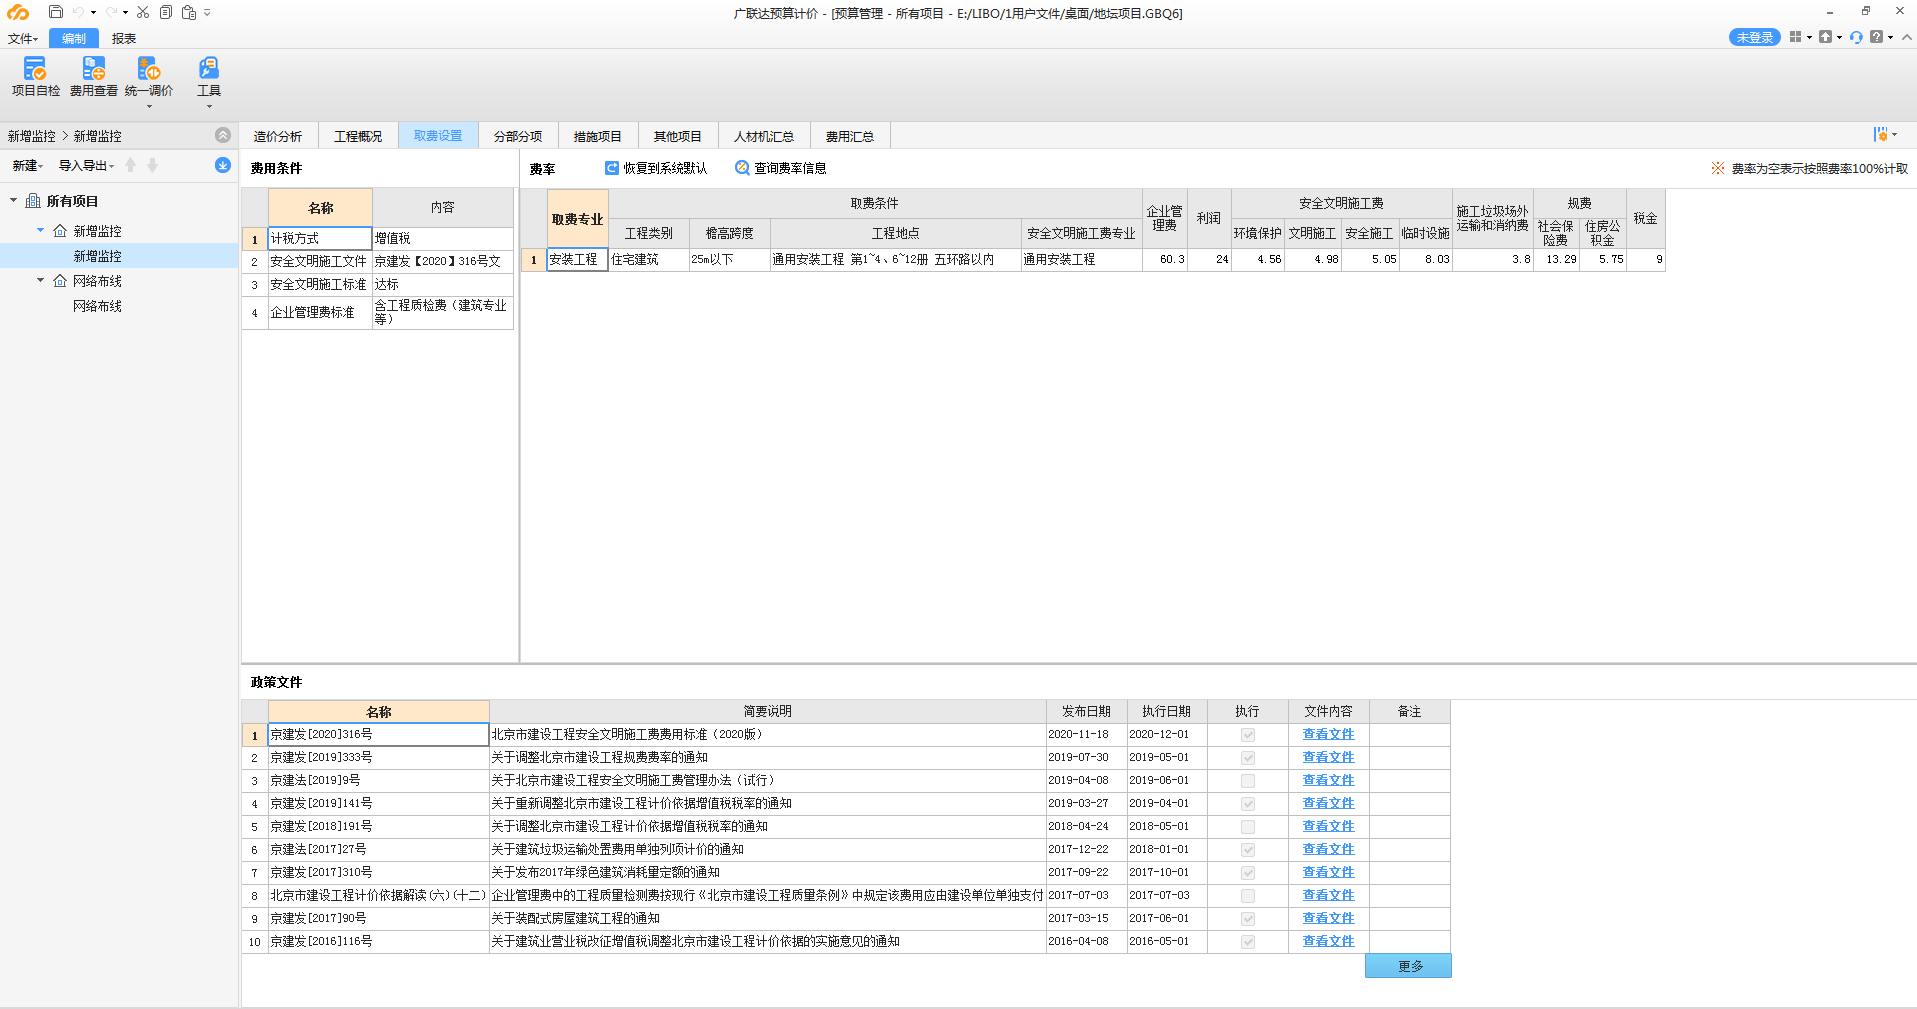Click the scissors cut icon

(x=143, y=12)
